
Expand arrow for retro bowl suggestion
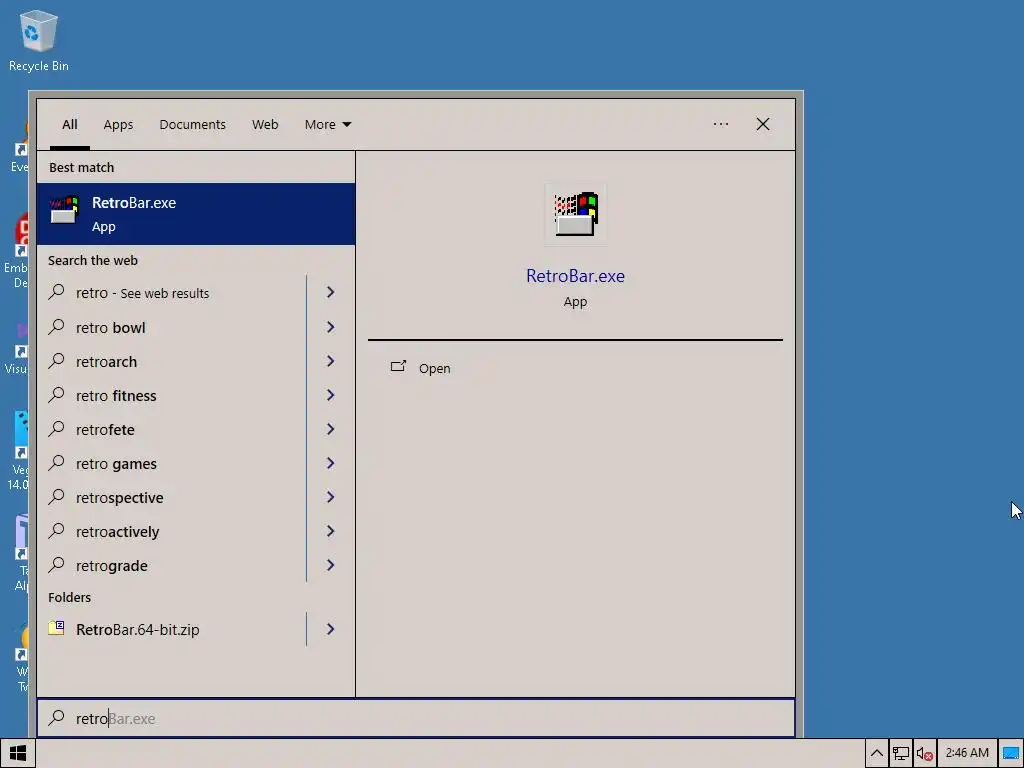330,327
